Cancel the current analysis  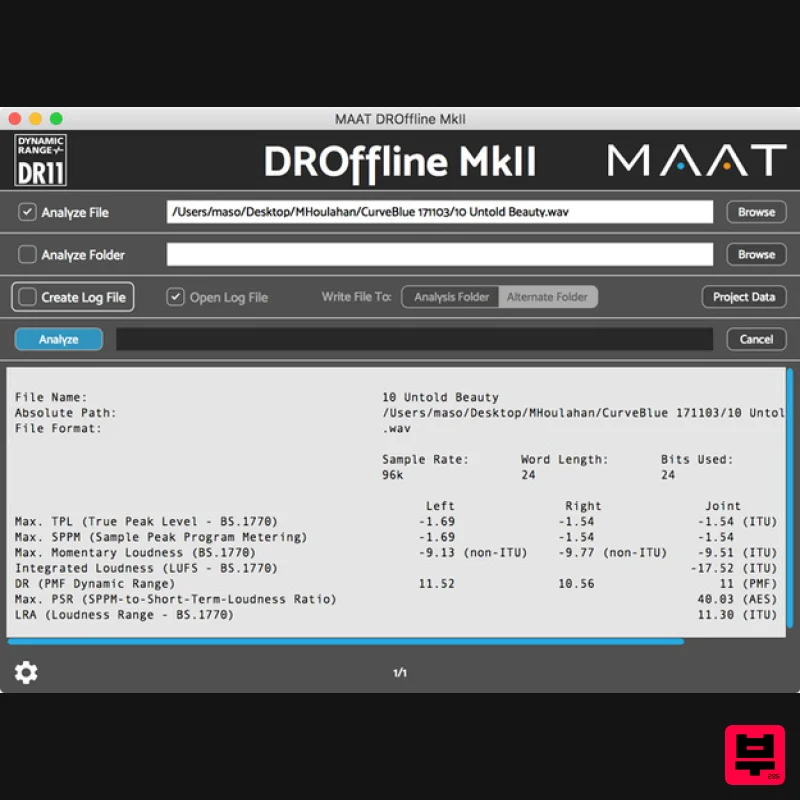click(x=755, y=339)
